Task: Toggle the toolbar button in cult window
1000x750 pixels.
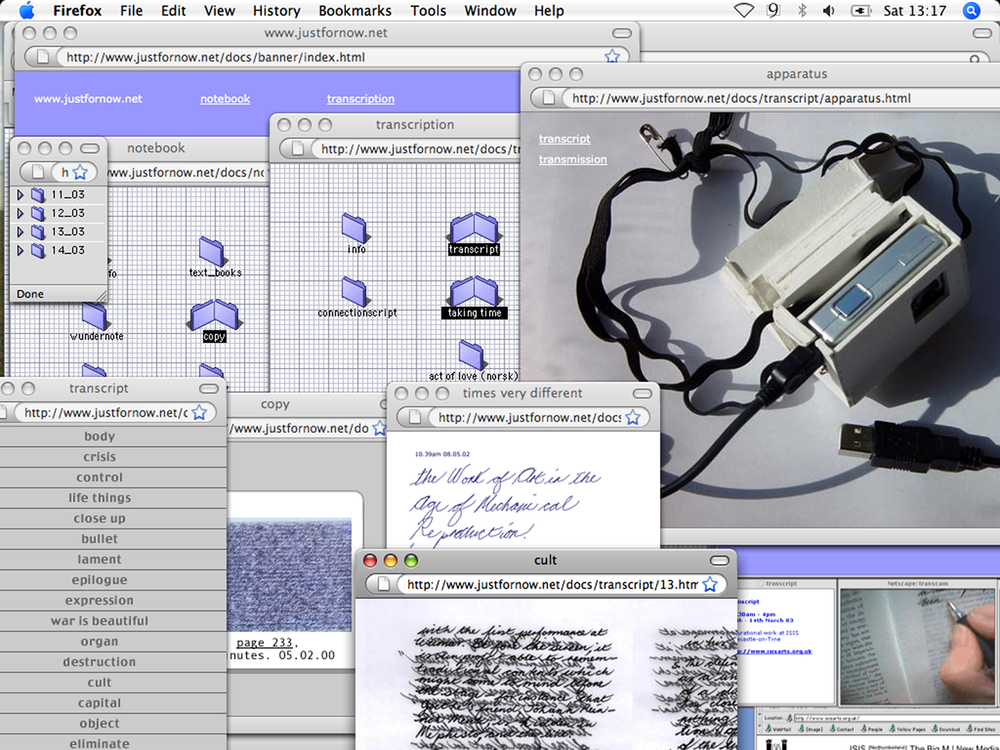Action: pos(719,561)
